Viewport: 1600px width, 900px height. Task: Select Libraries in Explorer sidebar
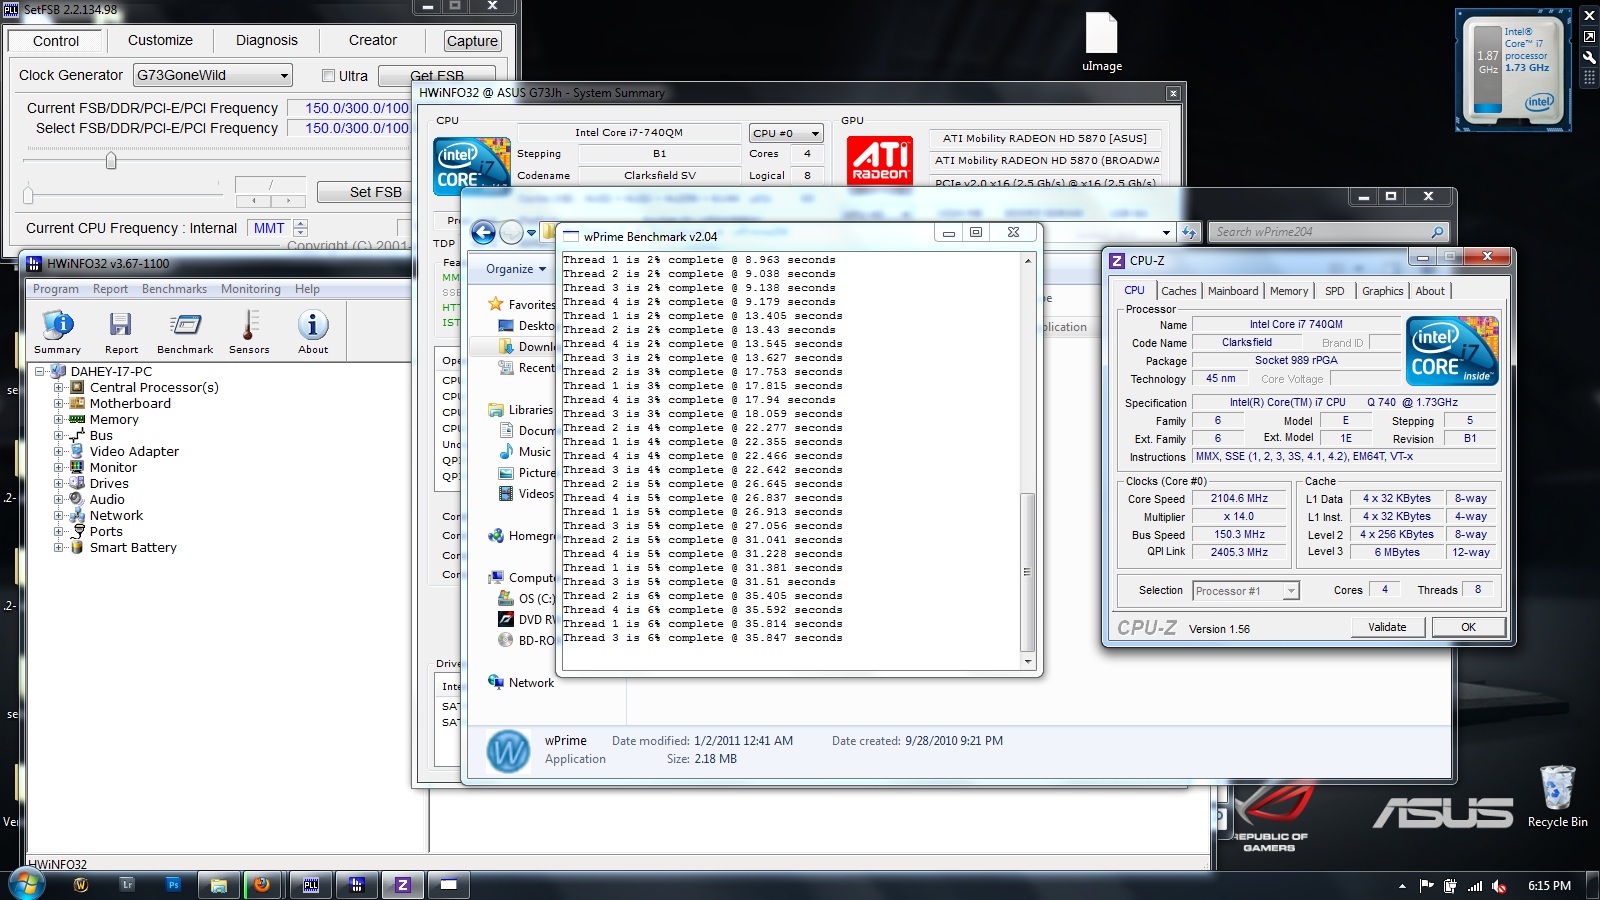(x=530, y=410)
